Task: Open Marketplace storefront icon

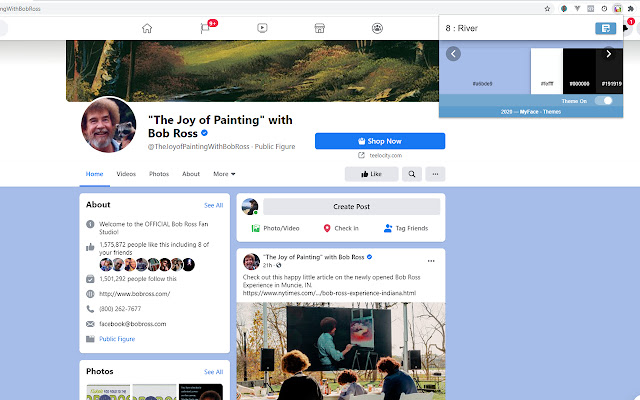Action: (320, 28)
